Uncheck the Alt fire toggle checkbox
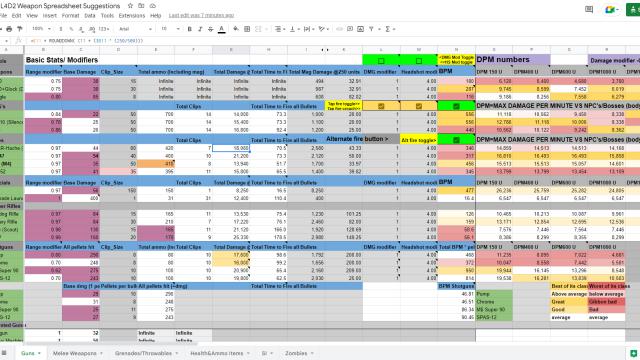Screen dimensions: 640x360 pyautogui.click(x=456, y=140)
